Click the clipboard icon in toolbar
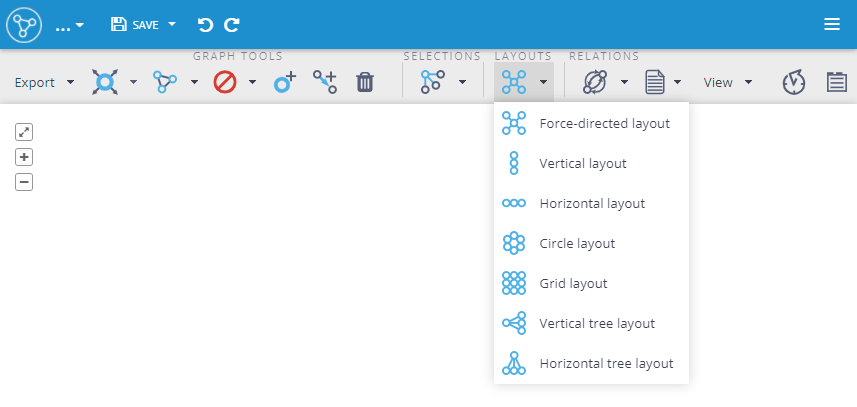 tap(836, 83)
